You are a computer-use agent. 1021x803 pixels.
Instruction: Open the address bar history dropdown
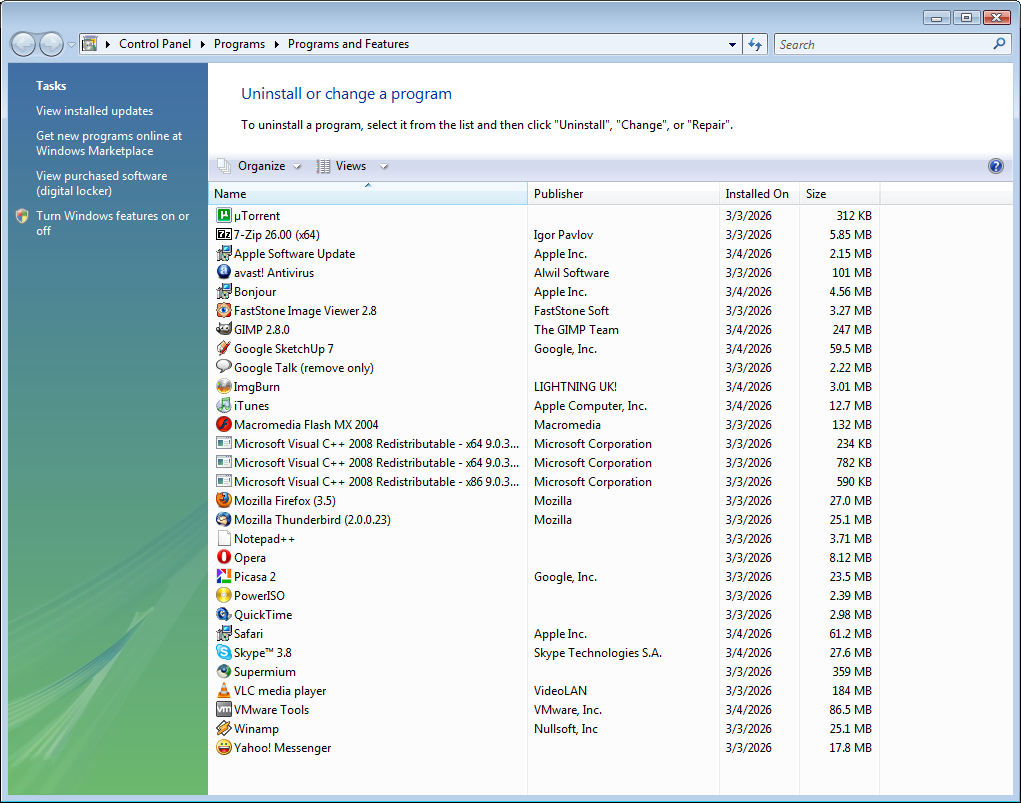click(732, 44)
